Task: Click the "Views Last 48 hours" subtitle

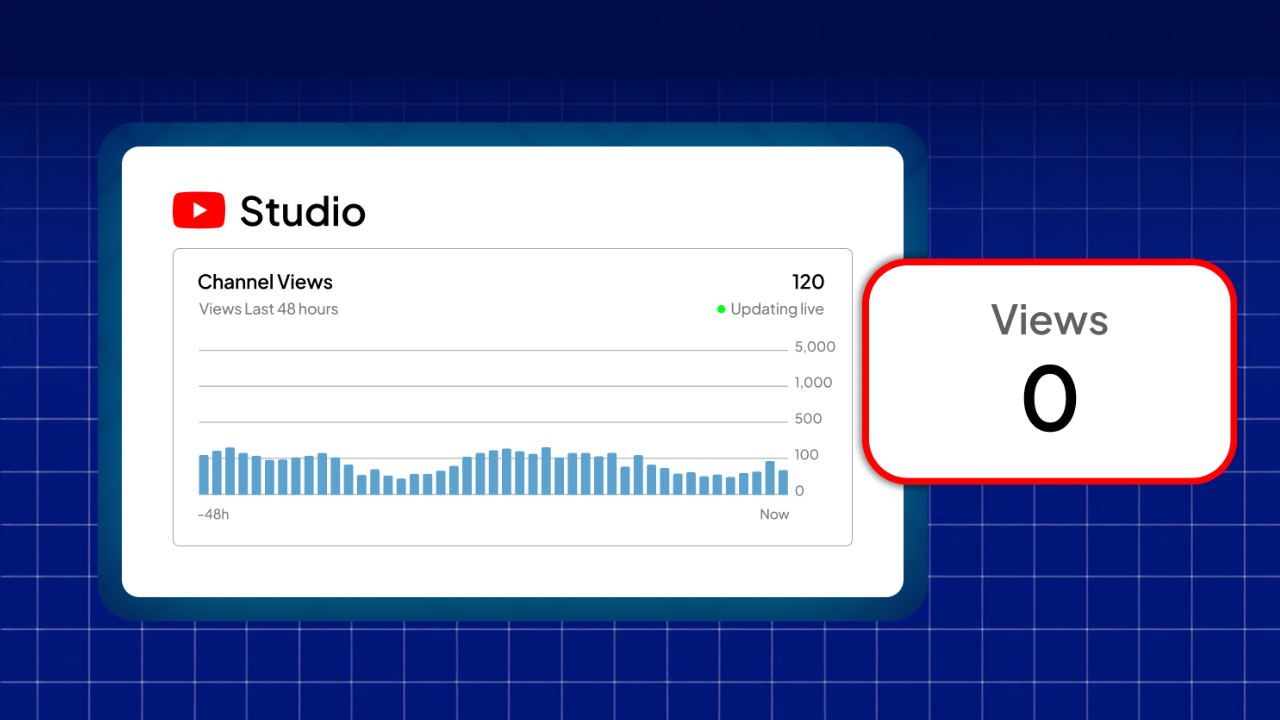Action: 268,309
